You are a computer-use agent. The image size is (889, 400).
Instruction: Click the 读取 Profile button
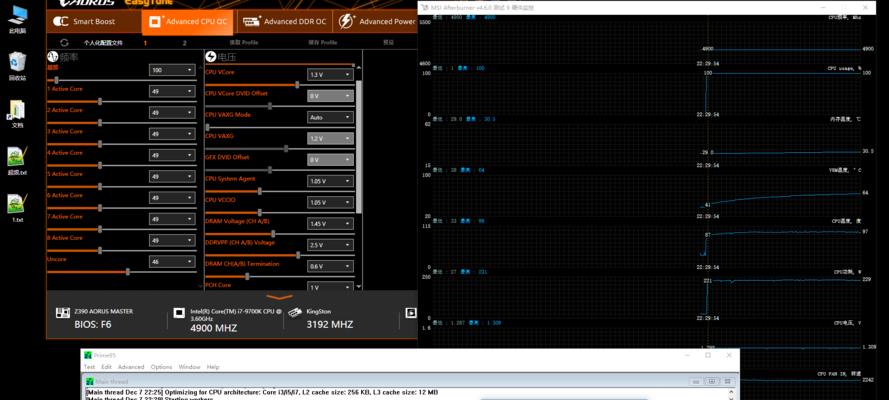(243, 42)
